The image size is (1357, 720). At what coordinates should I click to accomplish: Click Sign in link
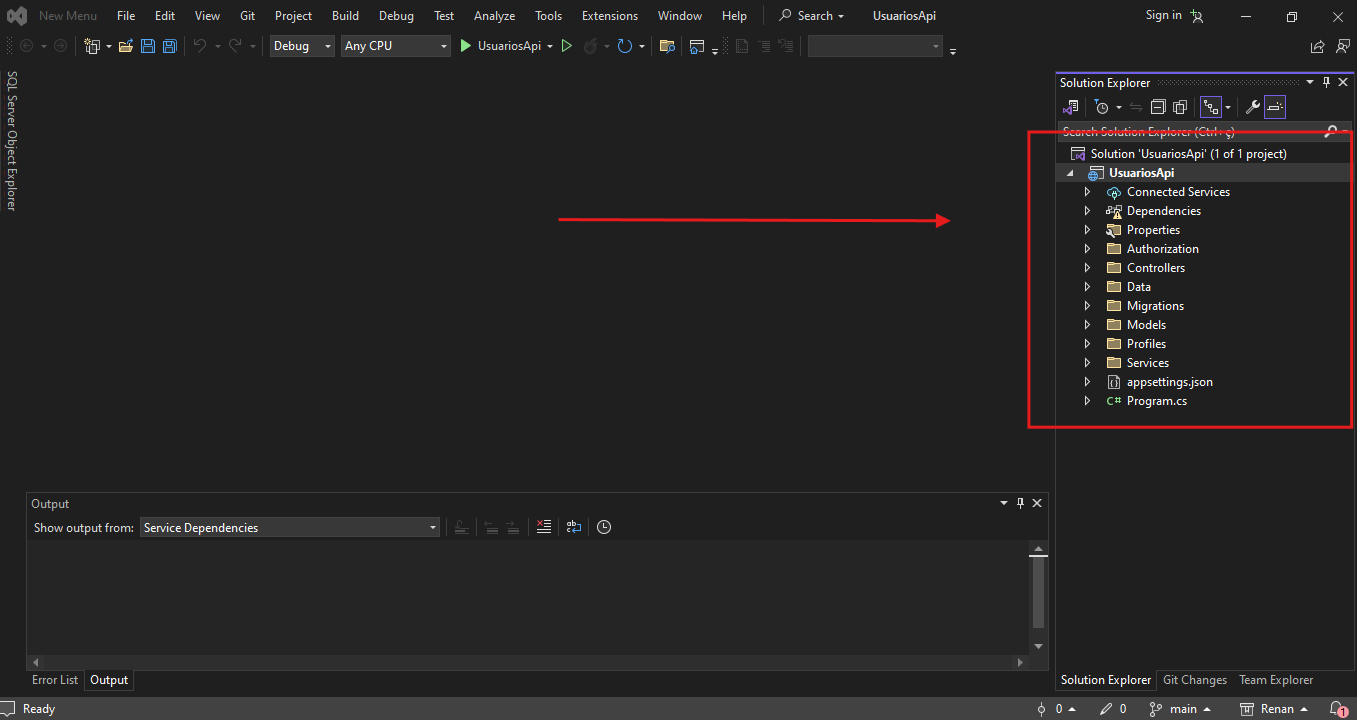tap(1163, 15)
